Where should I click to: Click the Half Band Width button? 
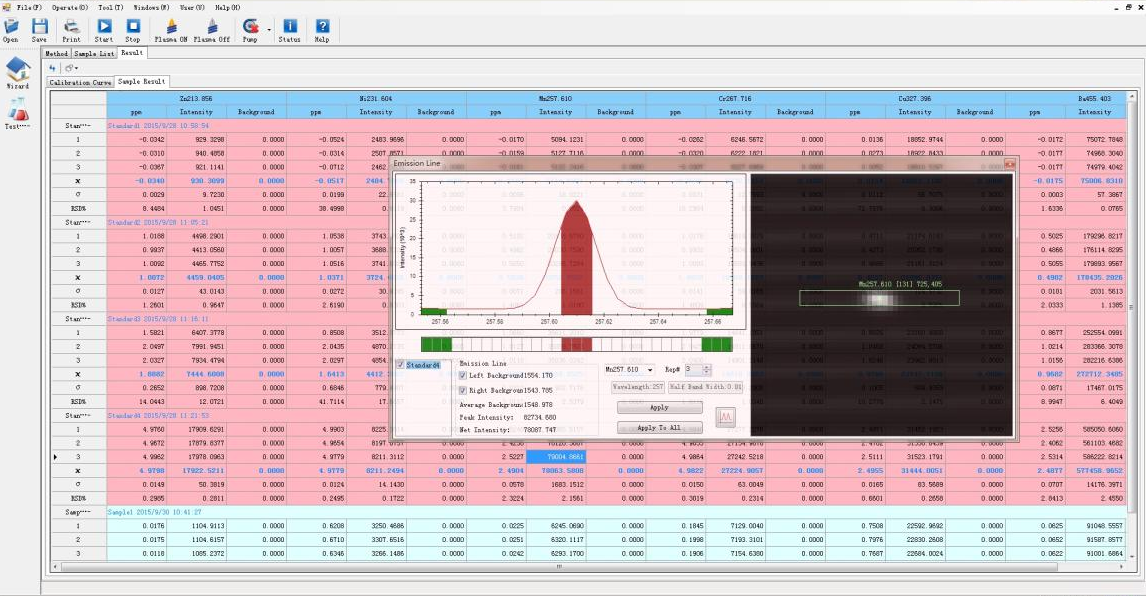coord(705,387)
